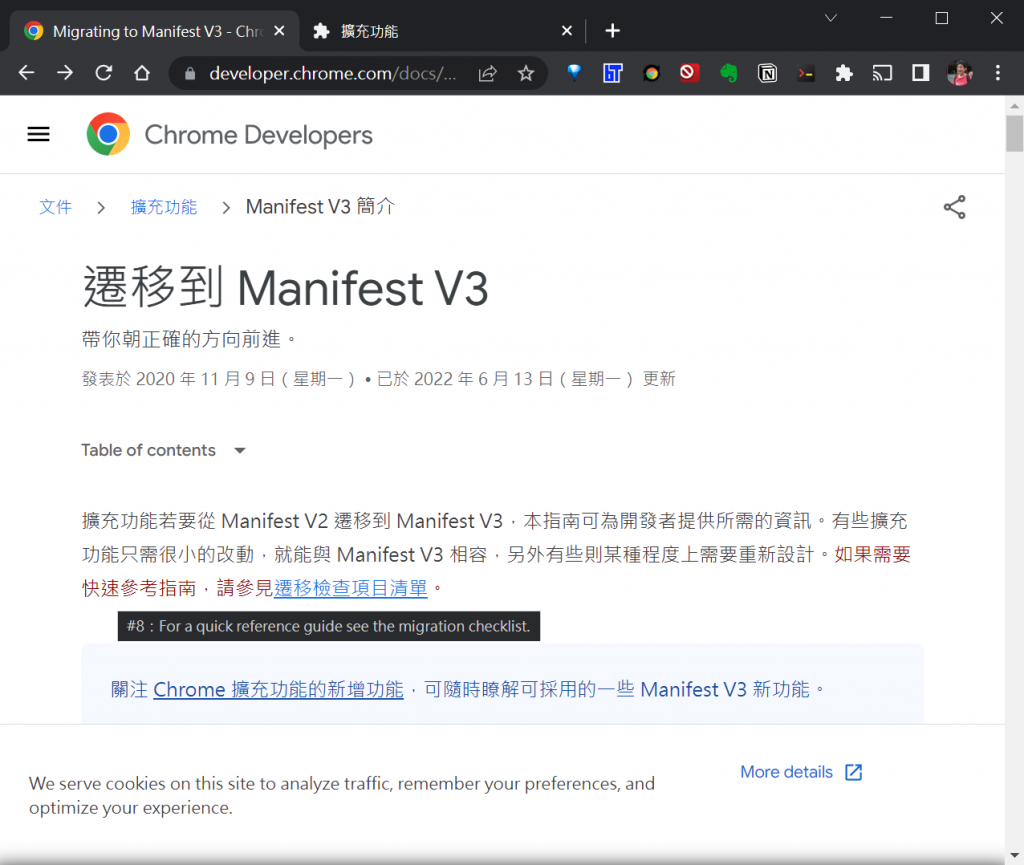Open the browser home page

coord(142,72)
